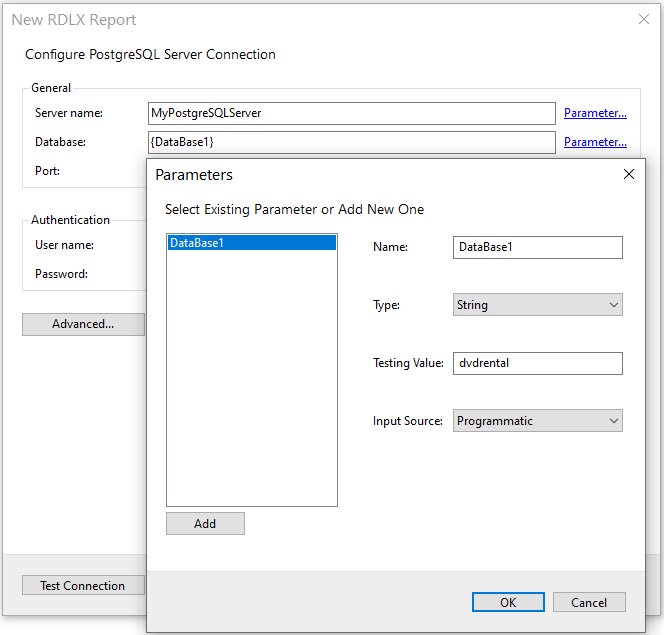Image resolution: width=664 pixels, height=635 pixels.
Task: Click the Test Connection button
Action: tap(83, 585)
